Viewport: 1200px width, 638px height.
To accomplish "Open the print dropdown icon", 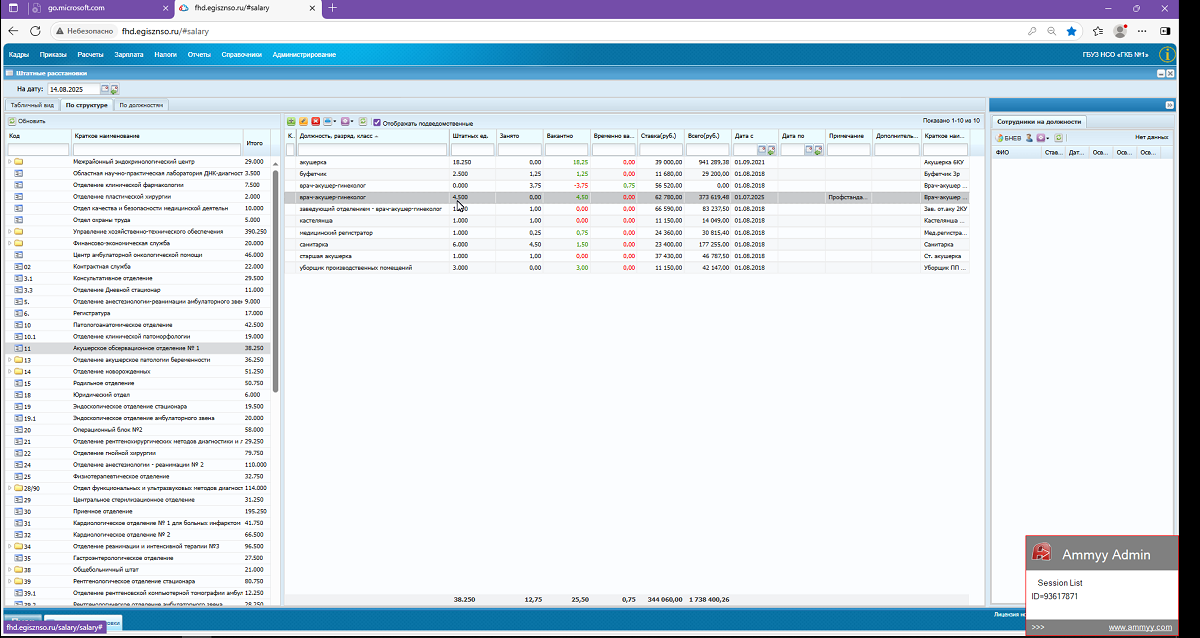I will click(x=330, y=122).
